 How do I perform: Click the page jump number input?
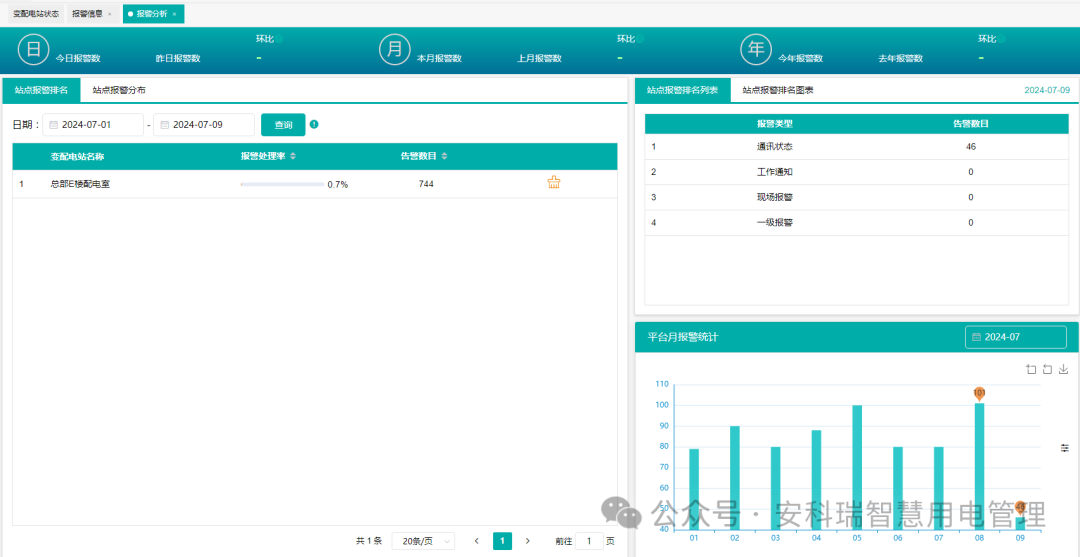589,541
